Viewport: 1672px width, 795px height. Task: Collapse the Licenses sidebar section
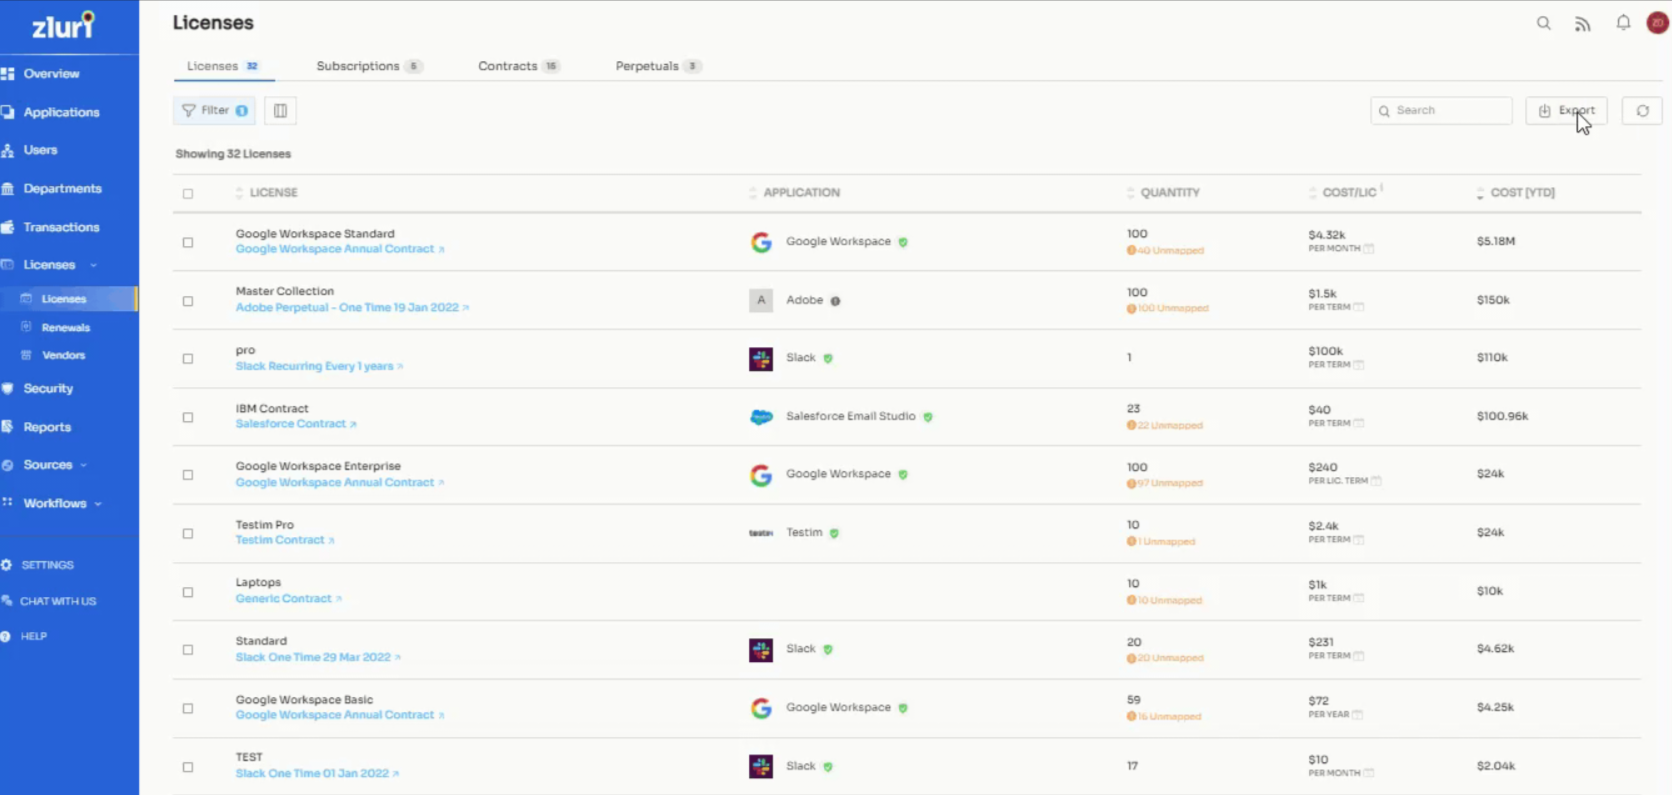tap(93, 266)
